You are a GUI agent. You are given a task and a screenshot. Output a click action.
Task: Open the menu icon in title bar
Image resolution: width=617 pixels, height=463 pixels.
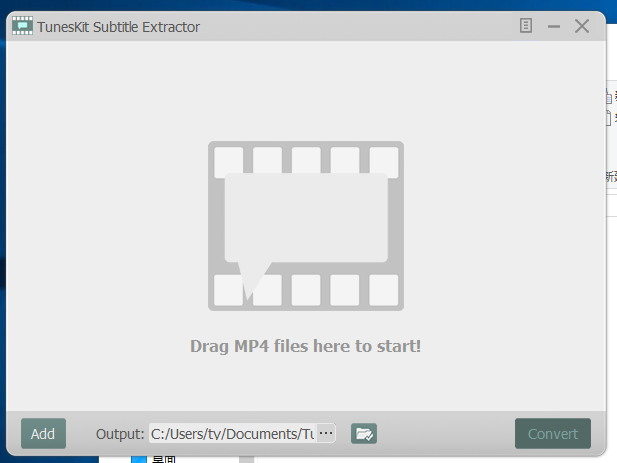pyautogui.click(x=526, y=26)
